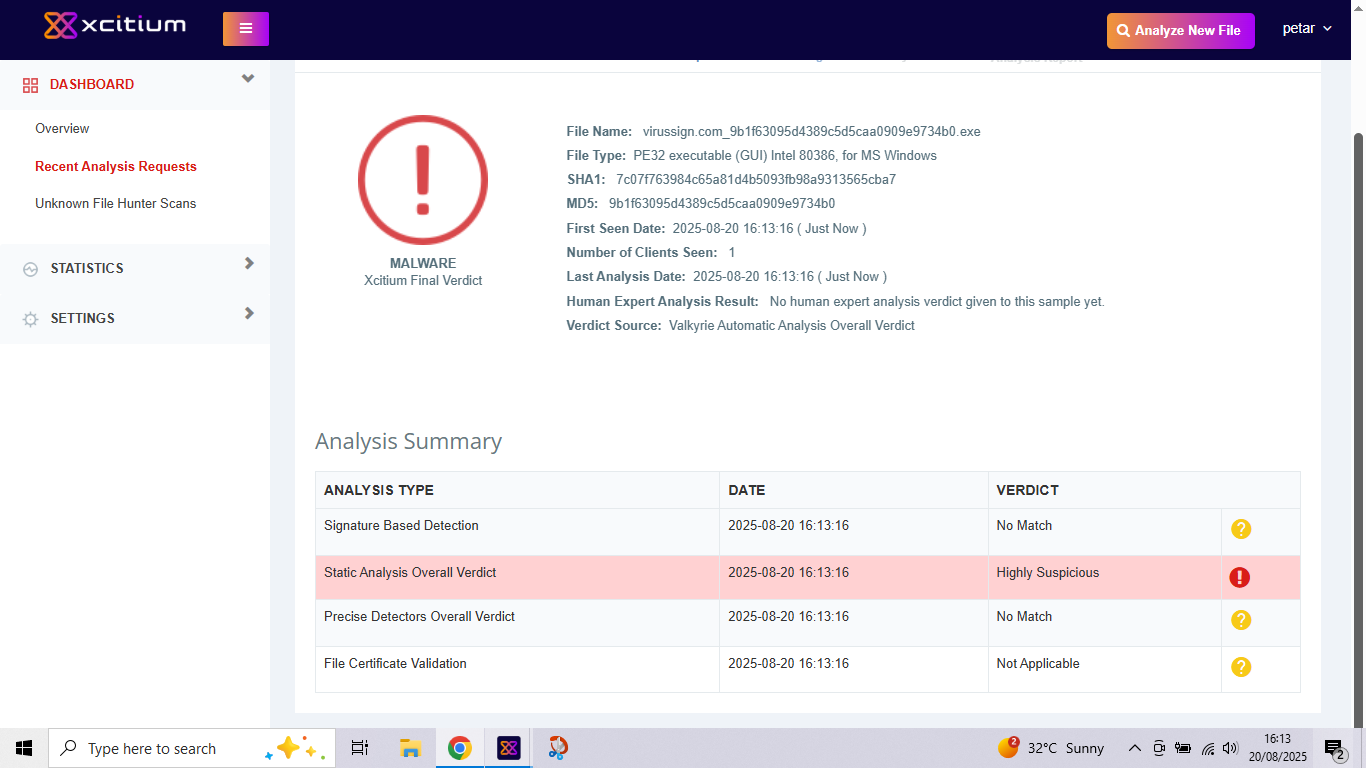
Task: Expand the Statistics section arrow
Action: 249,263
